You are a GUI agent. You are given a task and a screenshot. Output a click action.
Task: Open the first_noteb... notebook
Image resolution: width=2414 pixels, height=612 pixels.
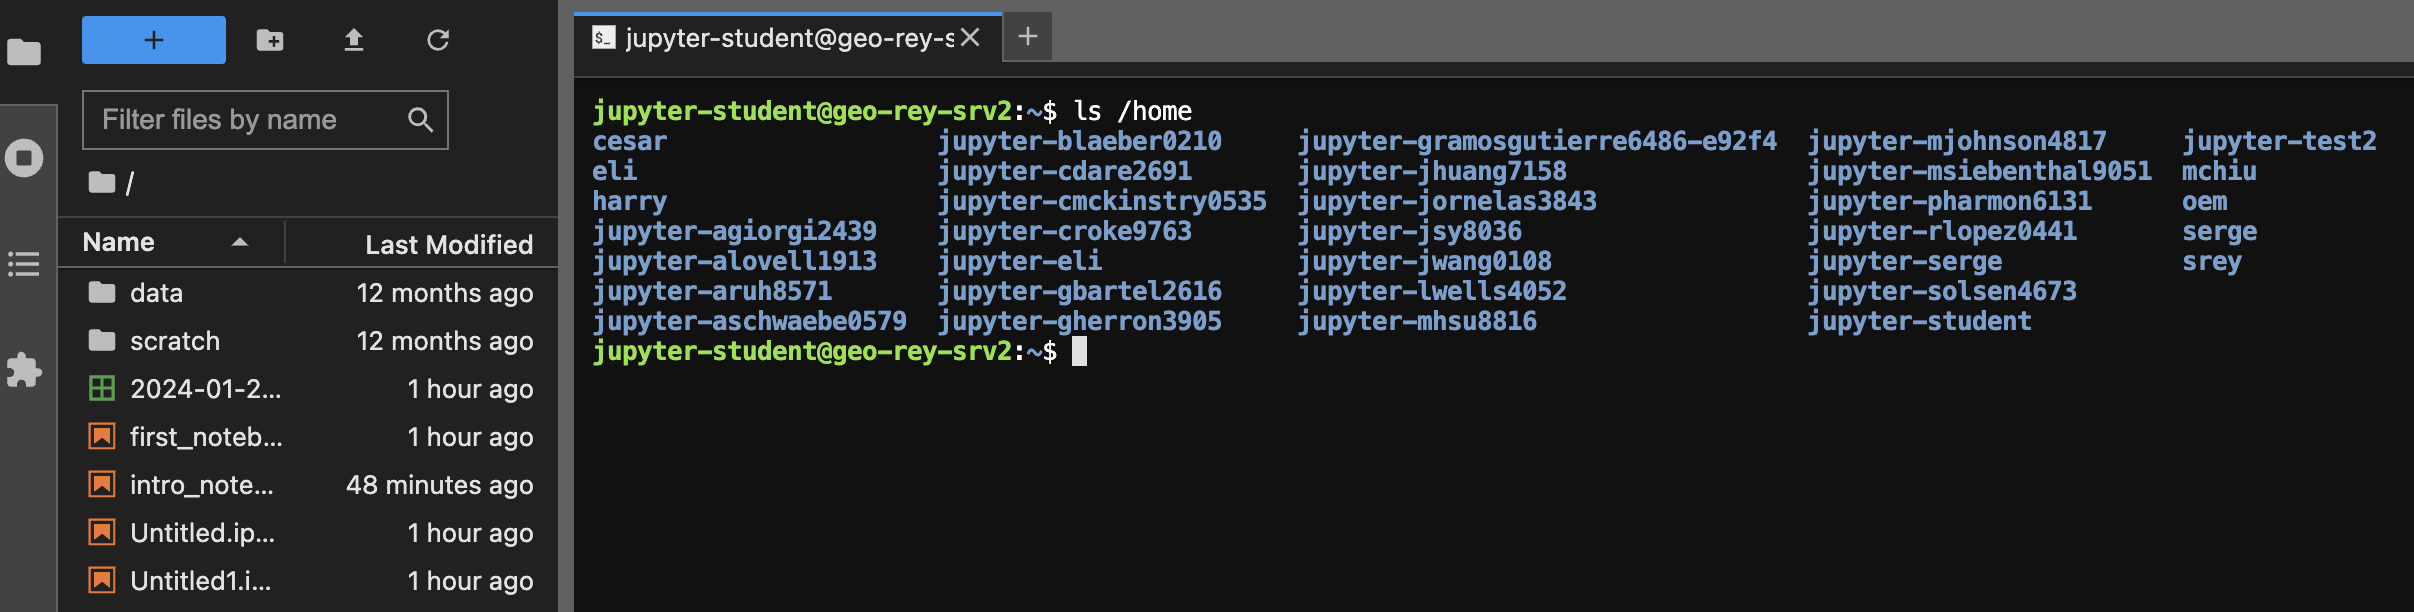click(206, 437)
